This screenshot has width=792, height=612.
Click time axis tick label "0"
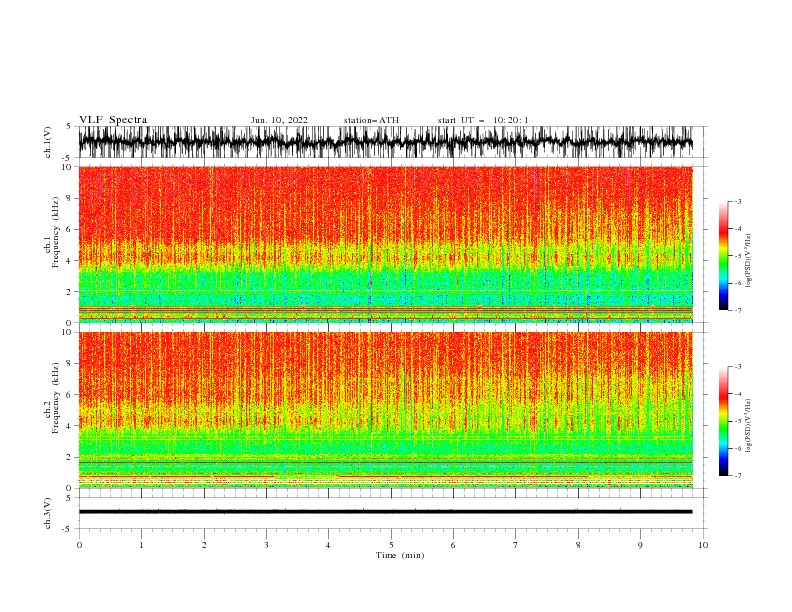point(79,545)
